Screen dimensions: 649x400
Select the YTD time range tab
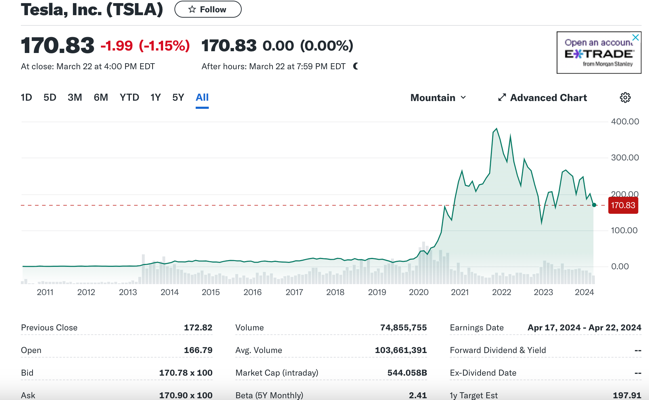(x=129, y=98)
